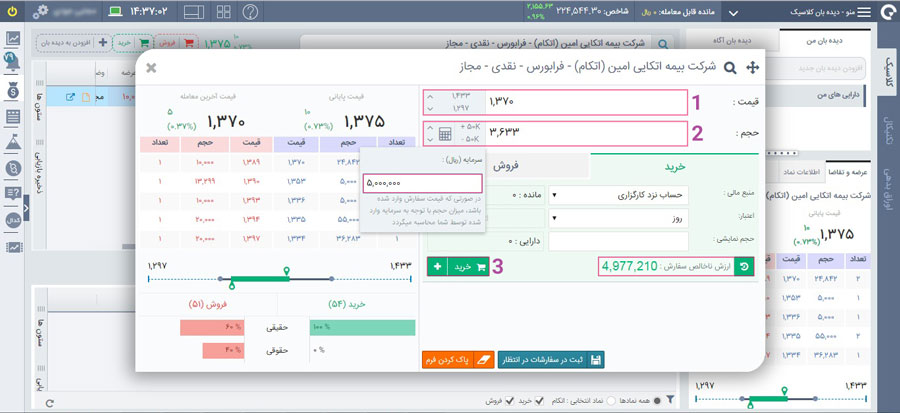The image size is (900, 413).
Task: Open the volume calculator icon
Action: pos(445,134)
